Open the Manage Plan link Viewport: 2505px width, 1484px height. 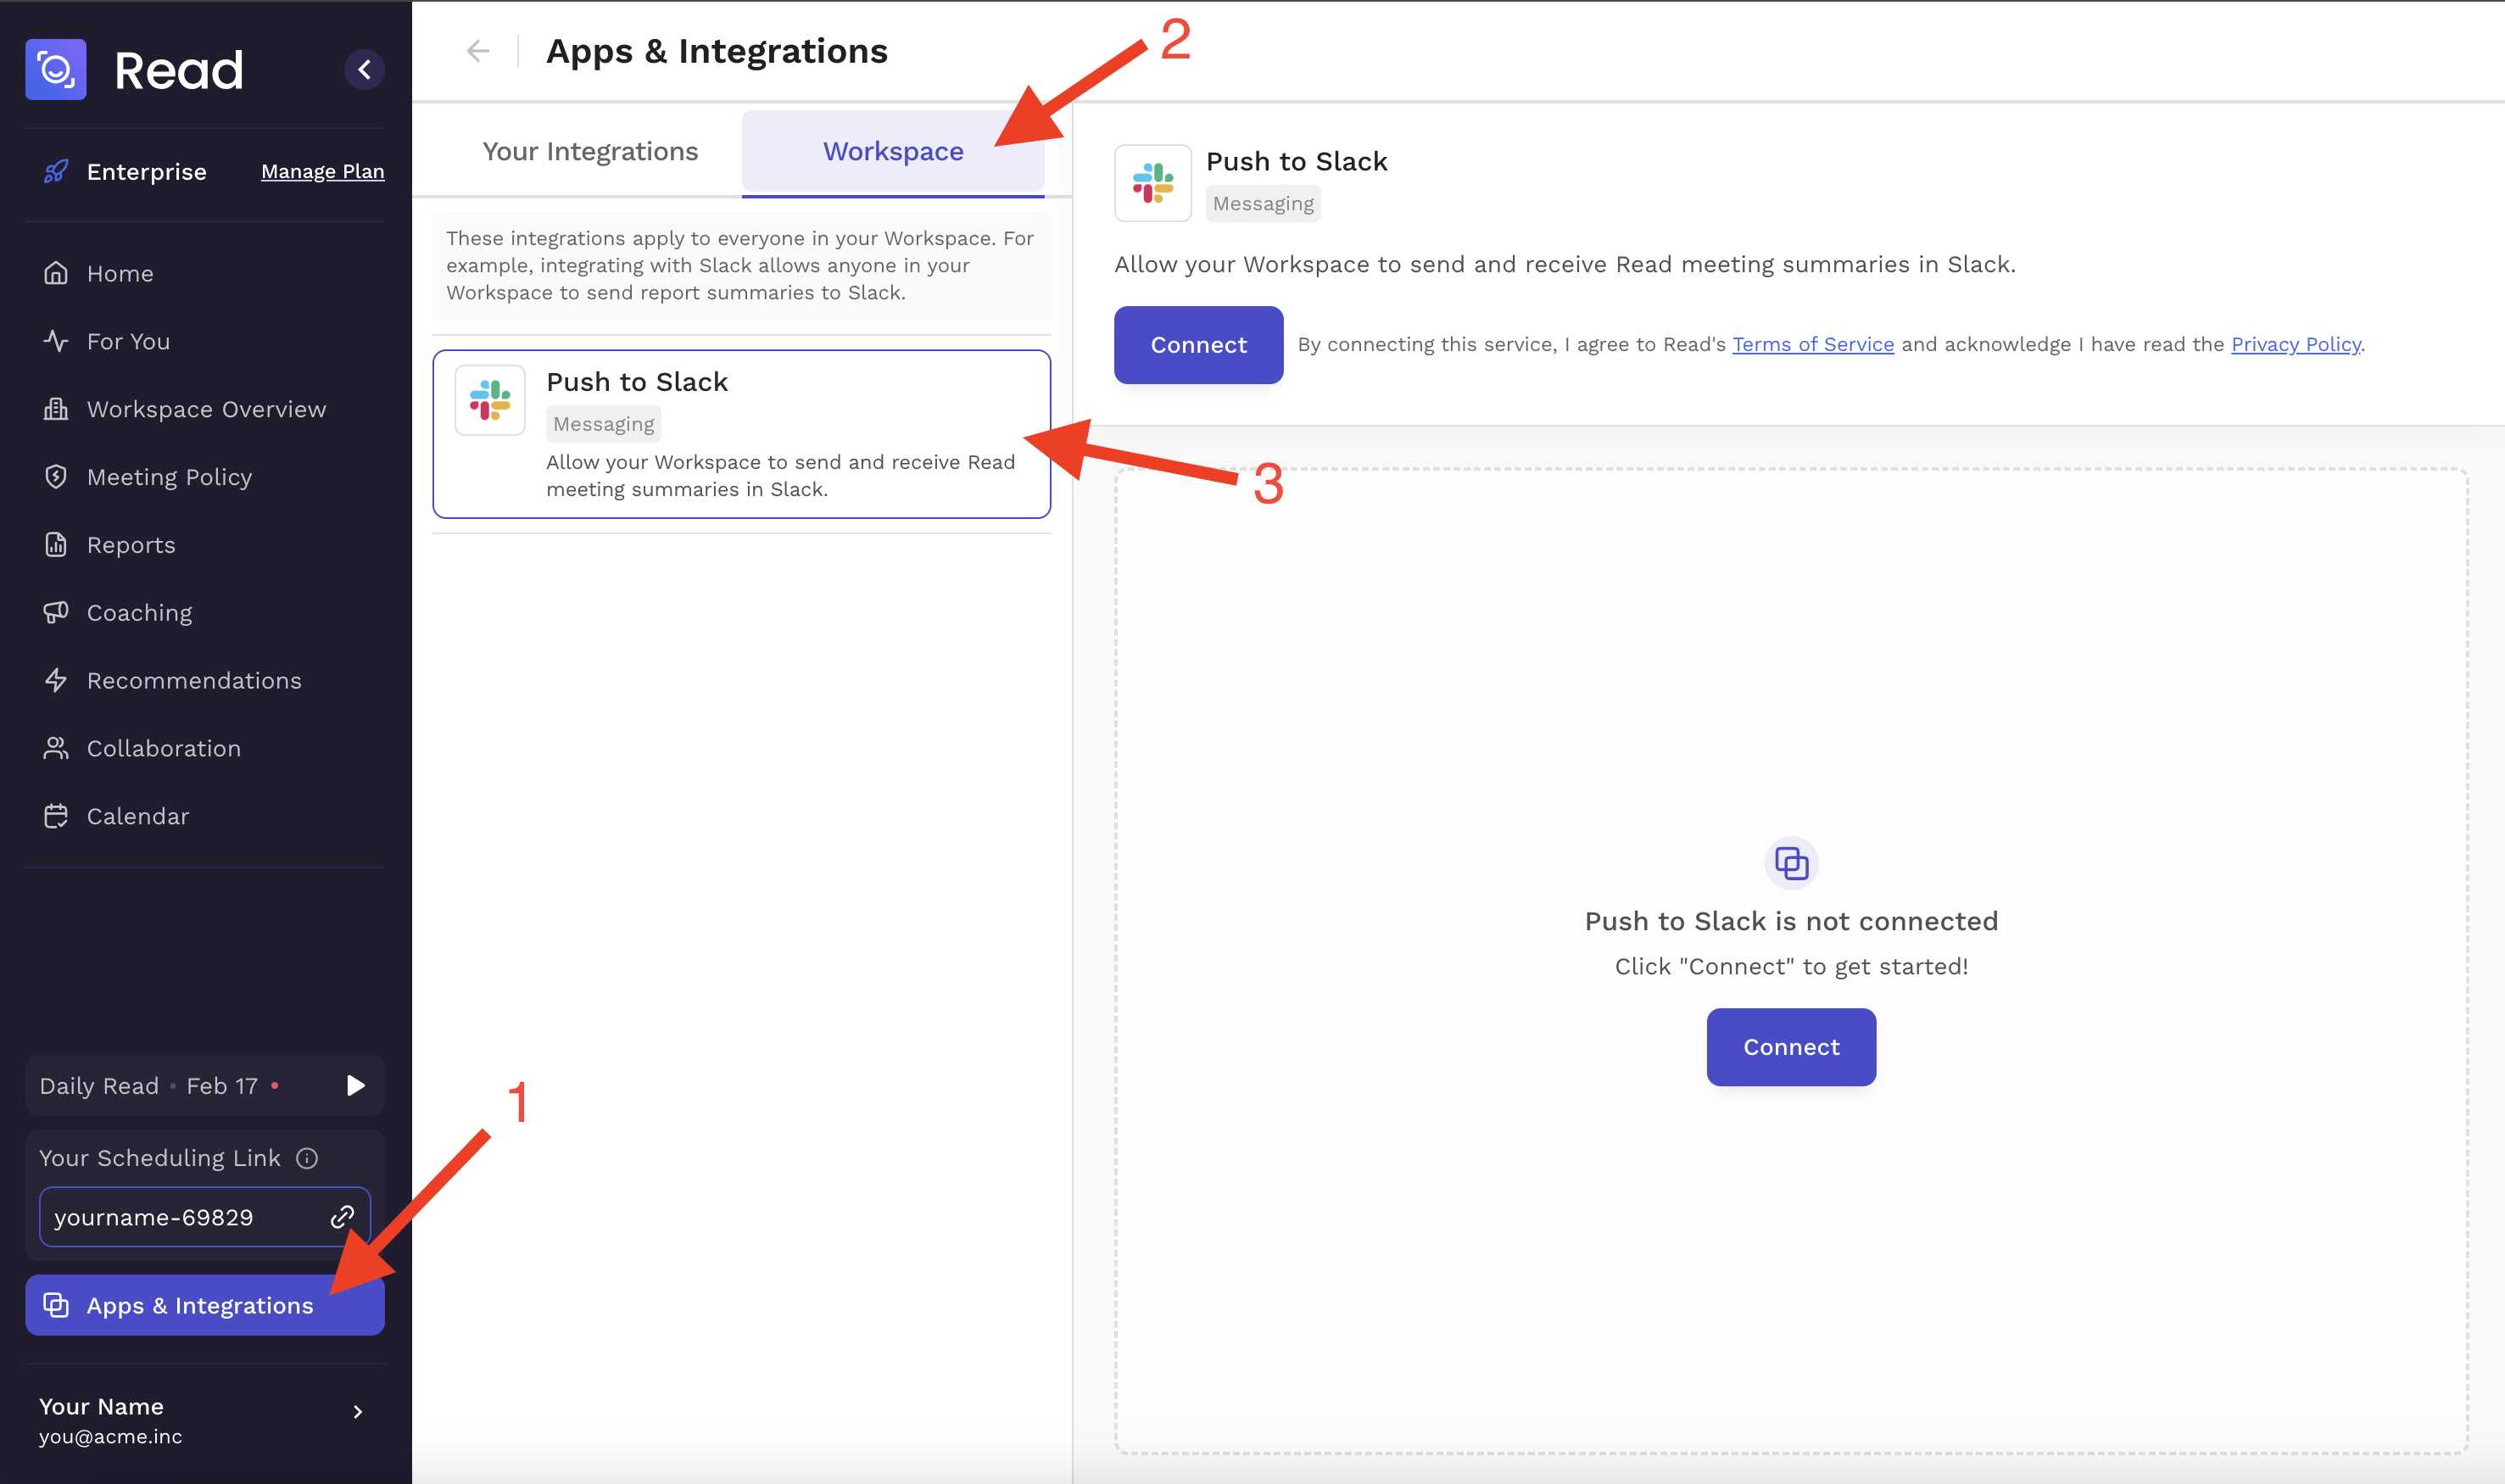coord(322,172)
